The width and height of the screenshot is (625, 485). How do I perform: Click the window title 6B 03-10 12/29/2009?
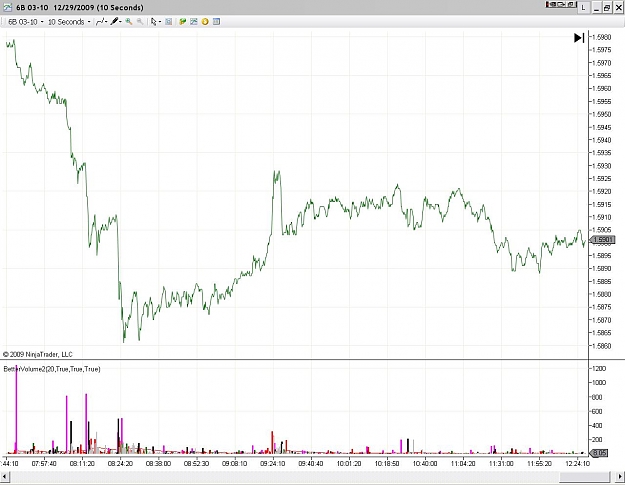[80, 7]
